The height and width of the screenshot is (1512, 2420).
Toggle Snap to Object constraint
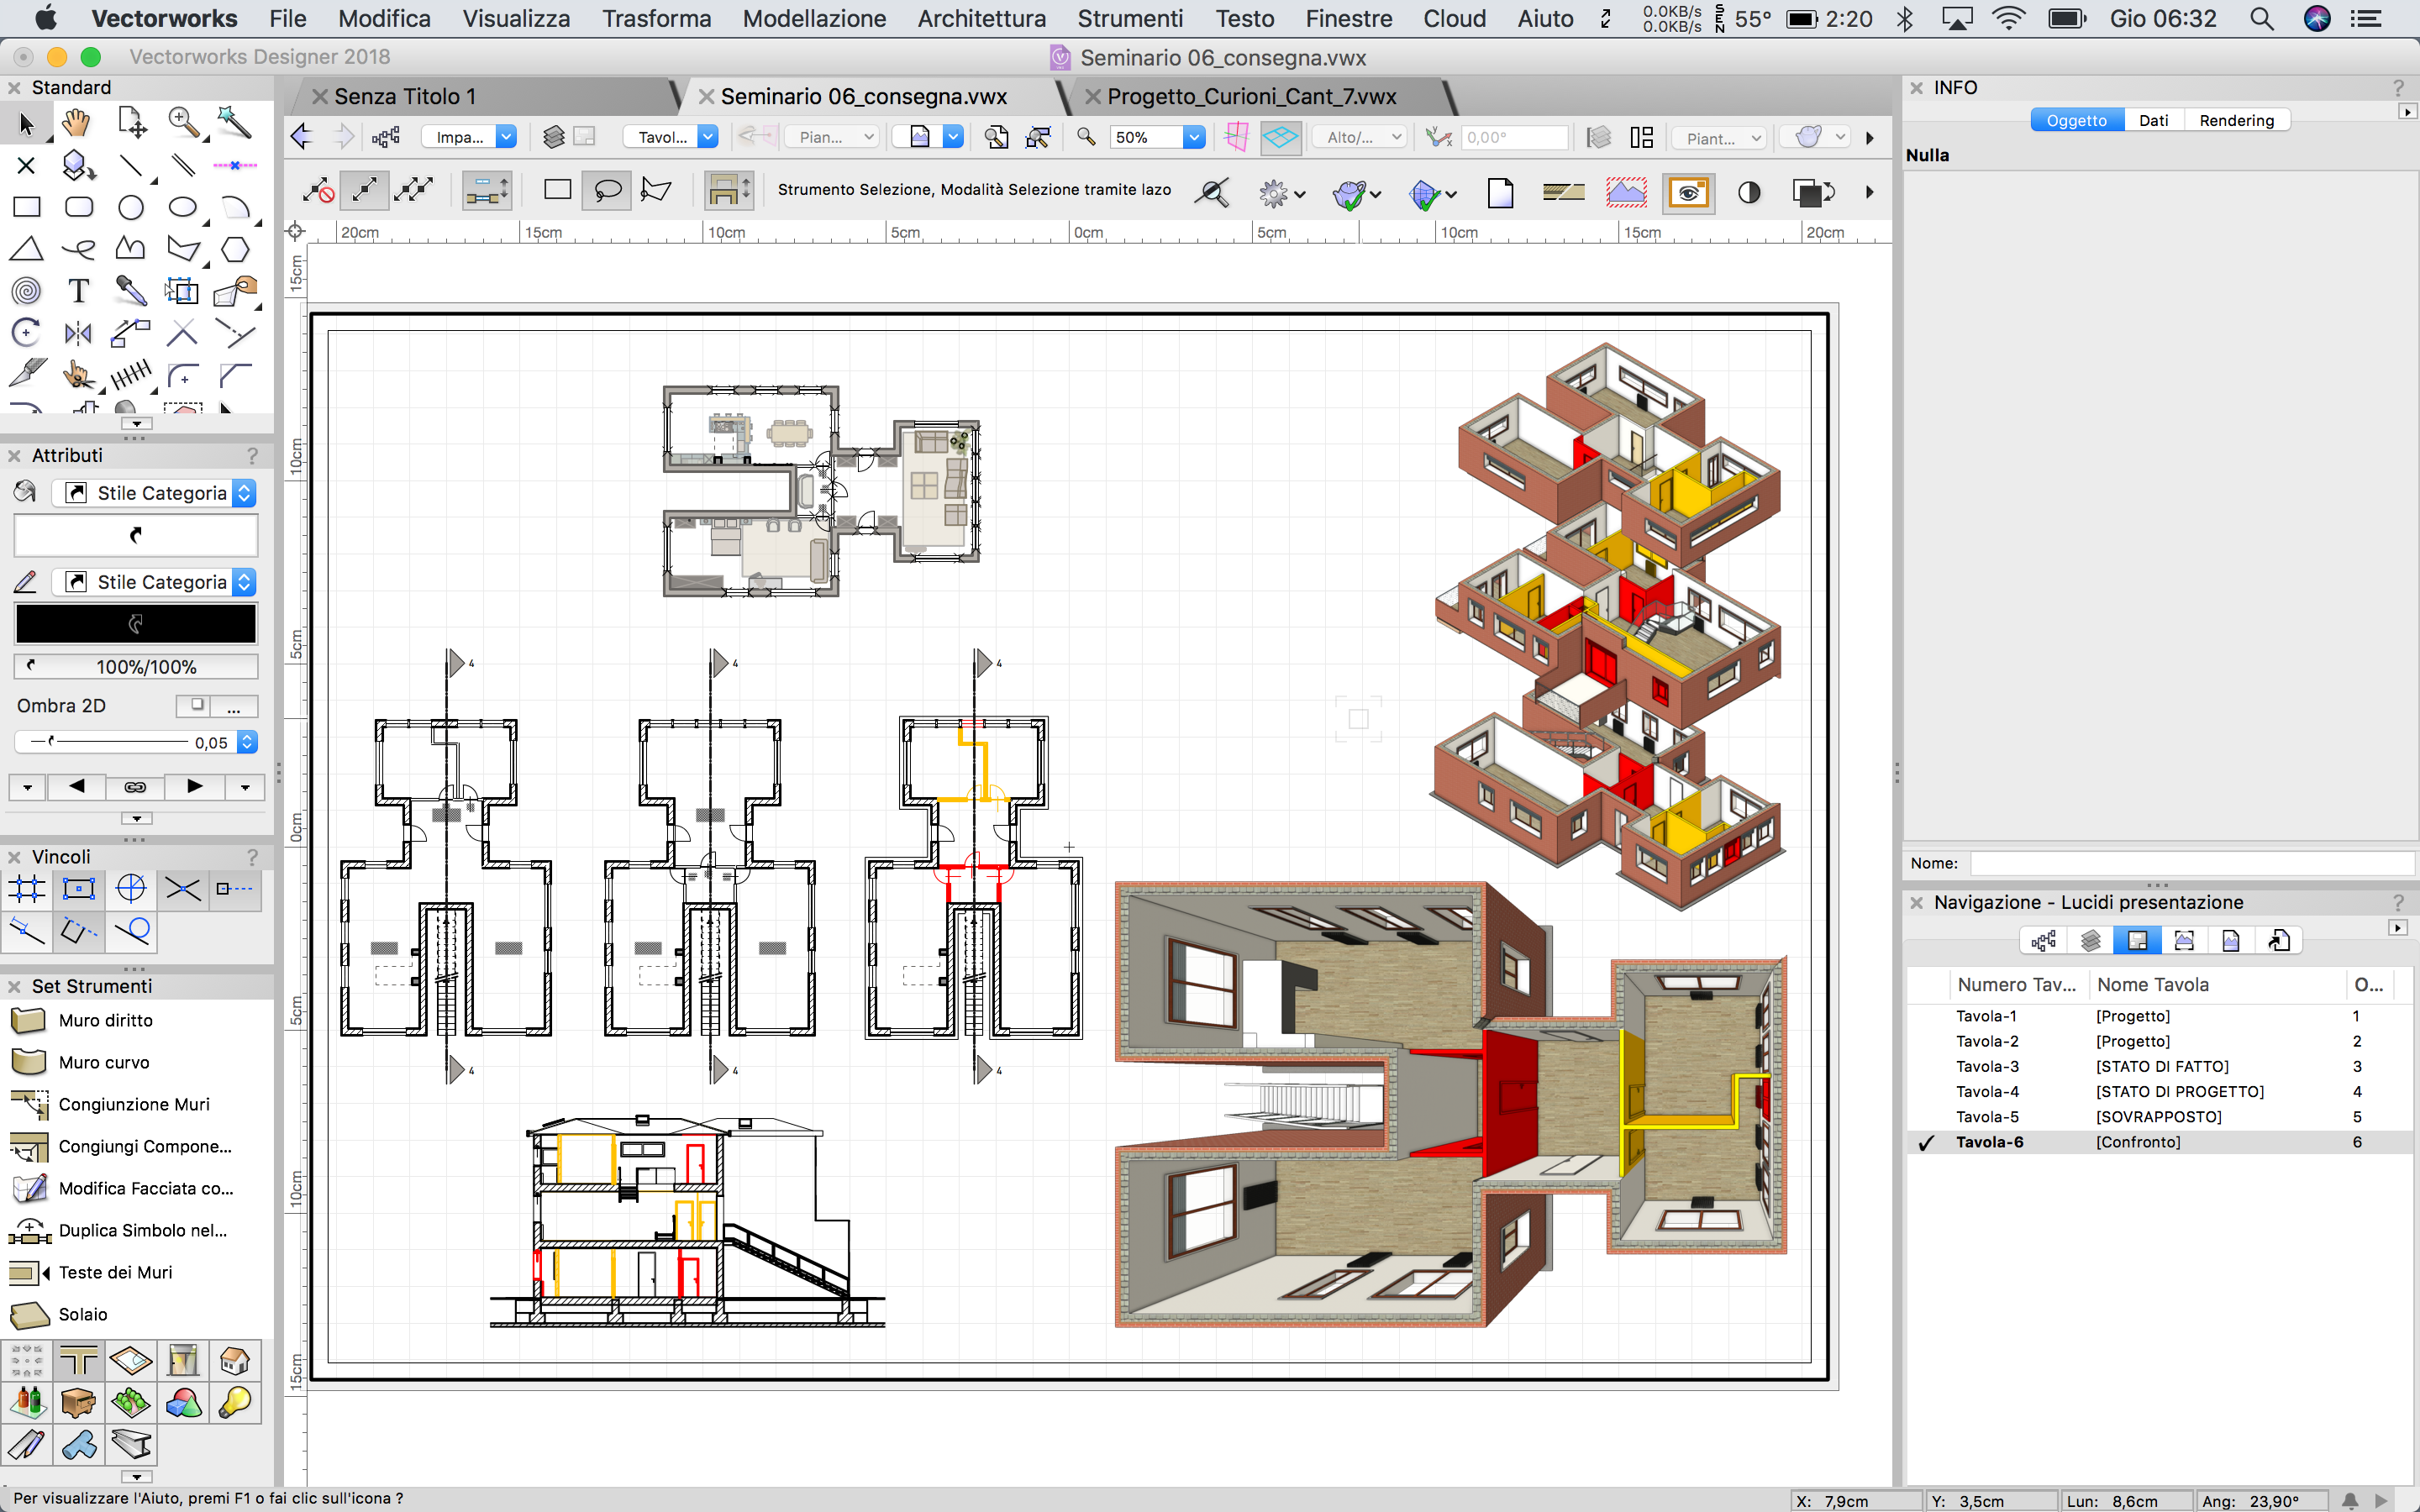tap(79, 888)
